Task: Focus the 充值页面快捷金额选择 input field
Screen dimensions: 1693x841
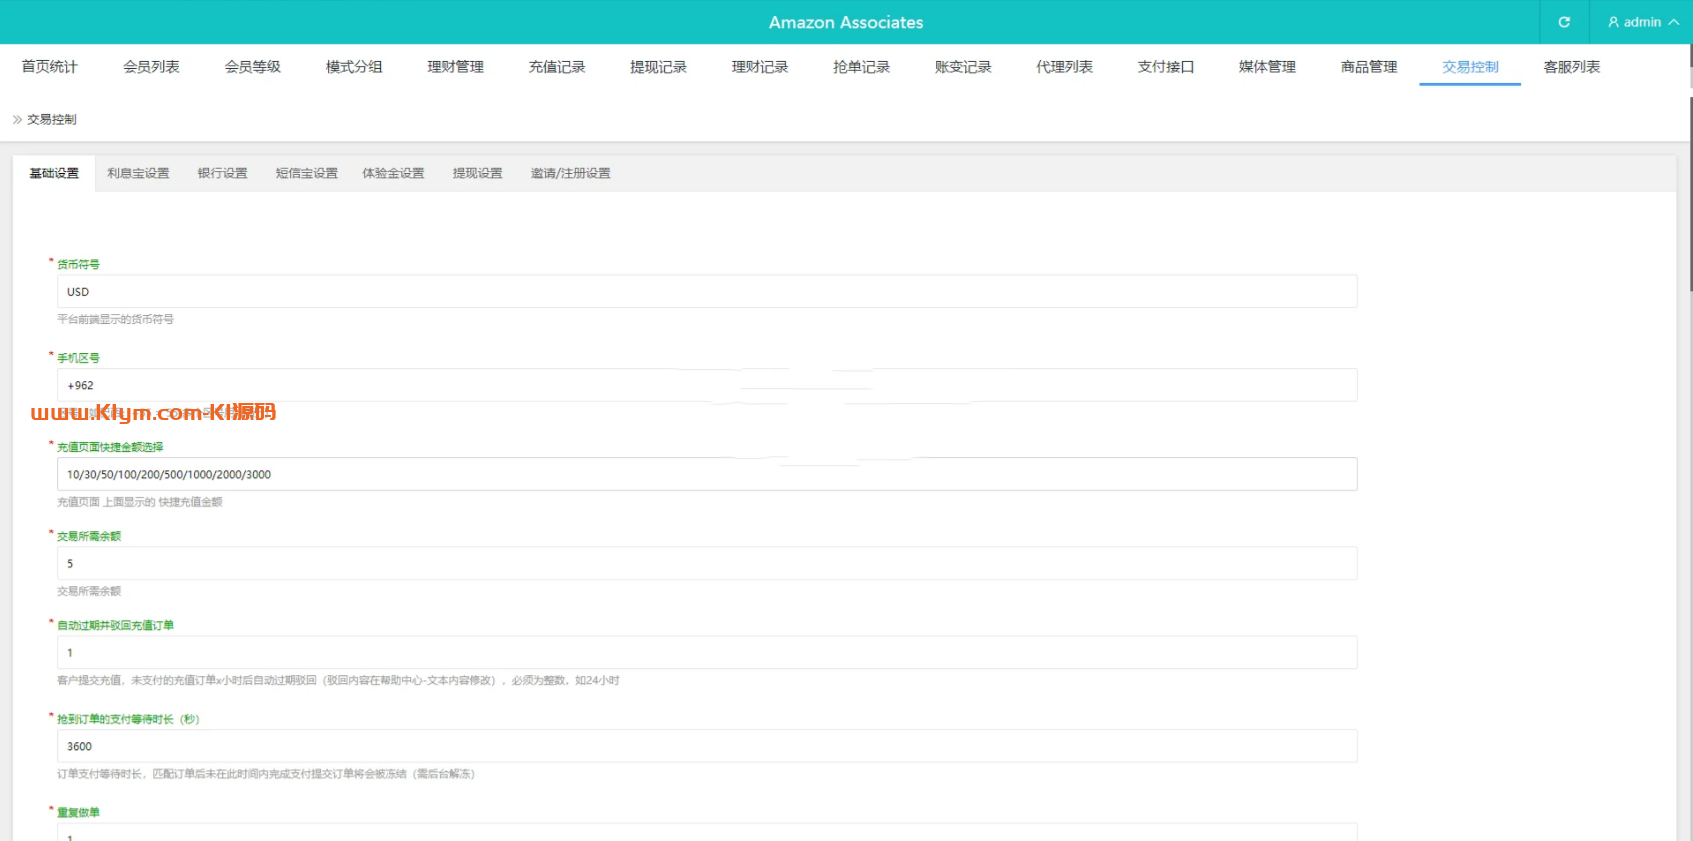Action: click(x=706, y=474)
